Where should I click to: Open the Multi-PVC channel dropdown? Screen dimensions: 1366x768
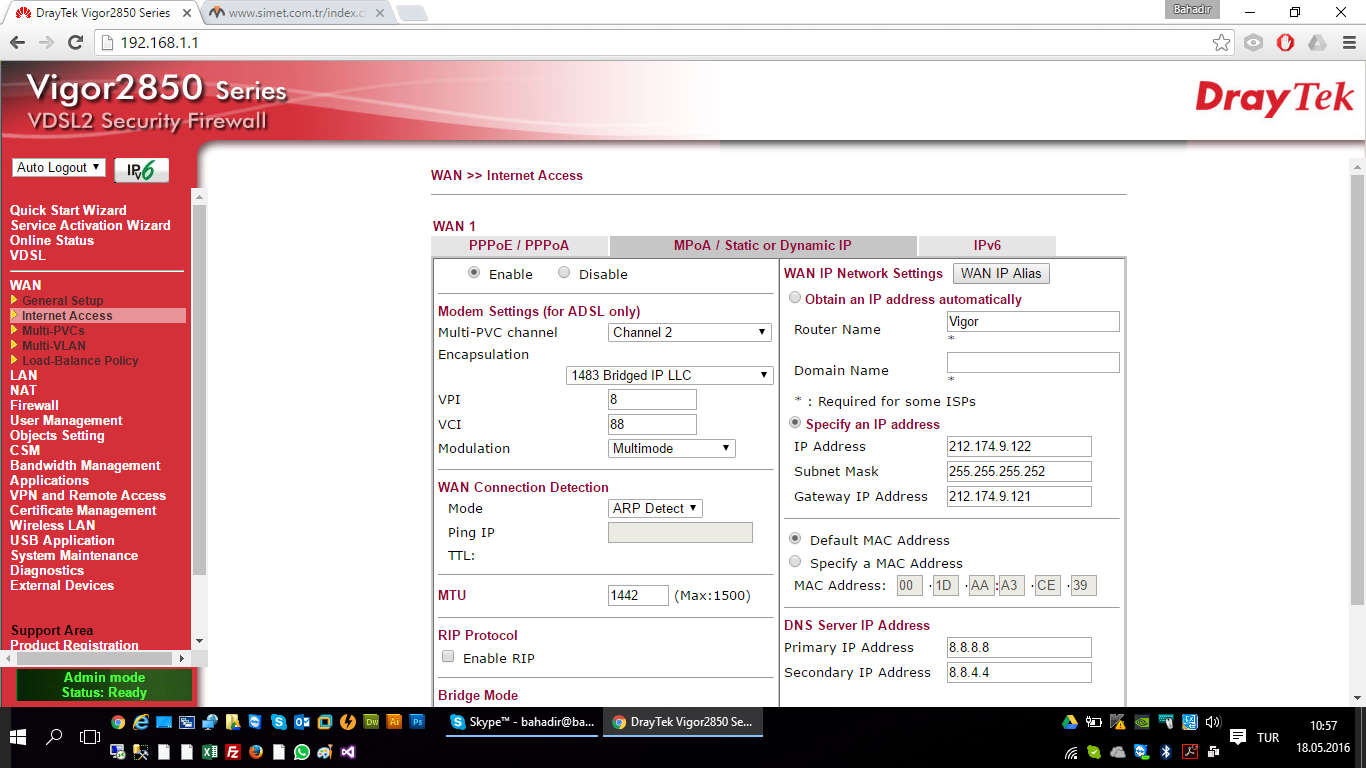tap(689, 332)
